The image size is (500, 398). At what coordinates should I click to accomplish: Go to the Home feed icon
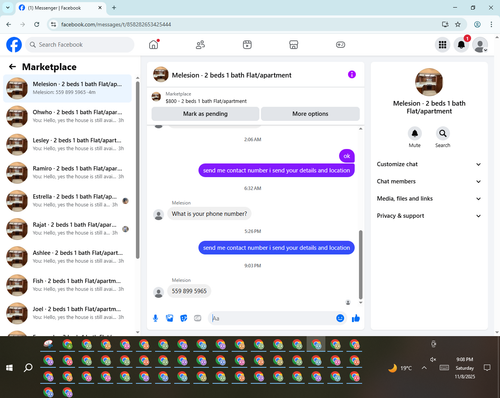(x=154, y=44)
